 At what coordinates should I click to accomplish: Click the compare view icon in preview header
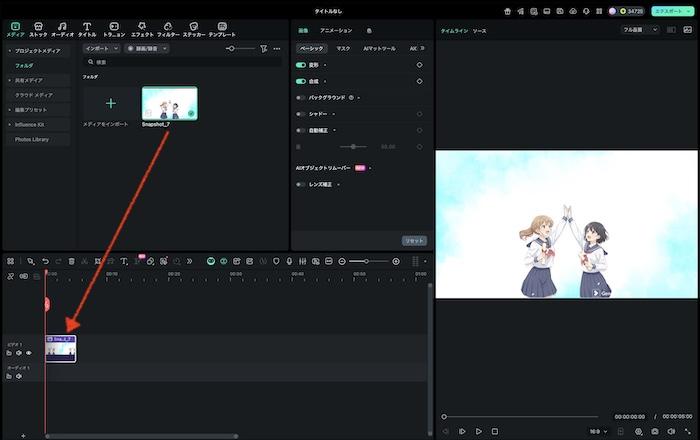pyautogui.click(x=671, y=30)
